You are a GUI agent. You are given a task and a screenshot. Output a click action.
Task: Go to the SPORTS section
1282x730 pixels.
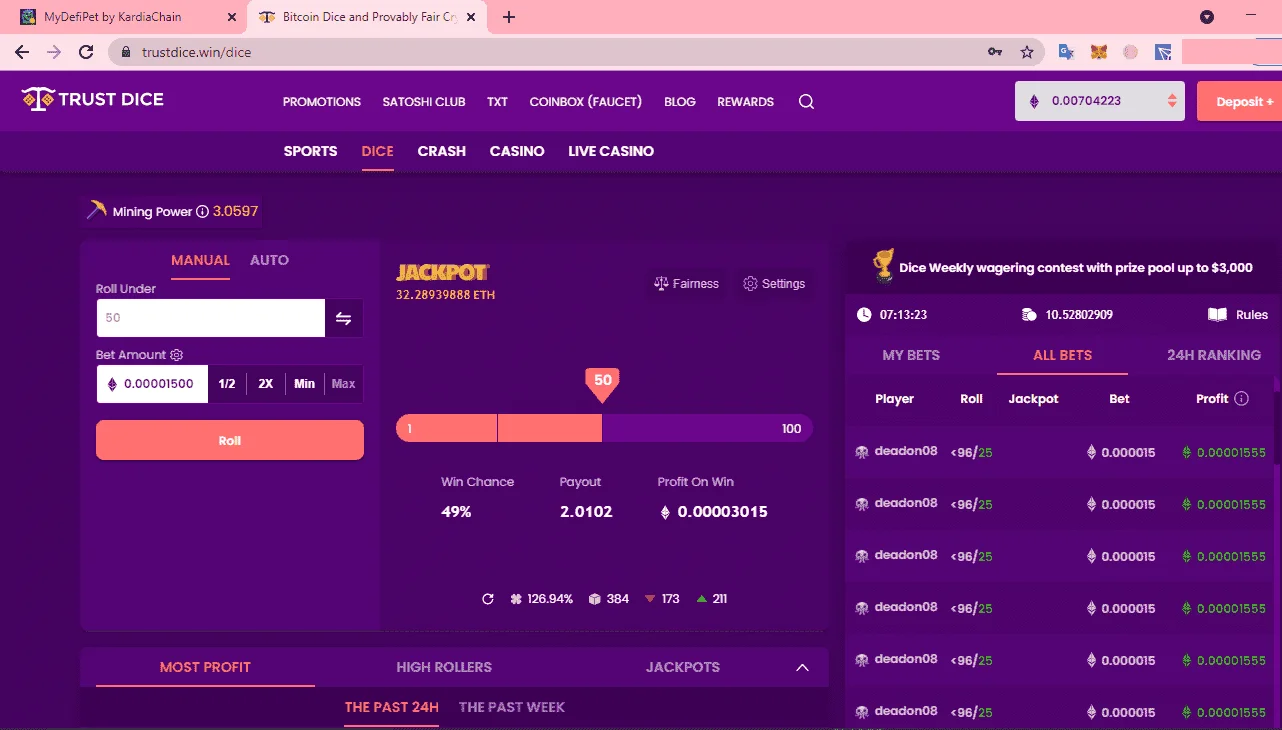tap(310, 151)
